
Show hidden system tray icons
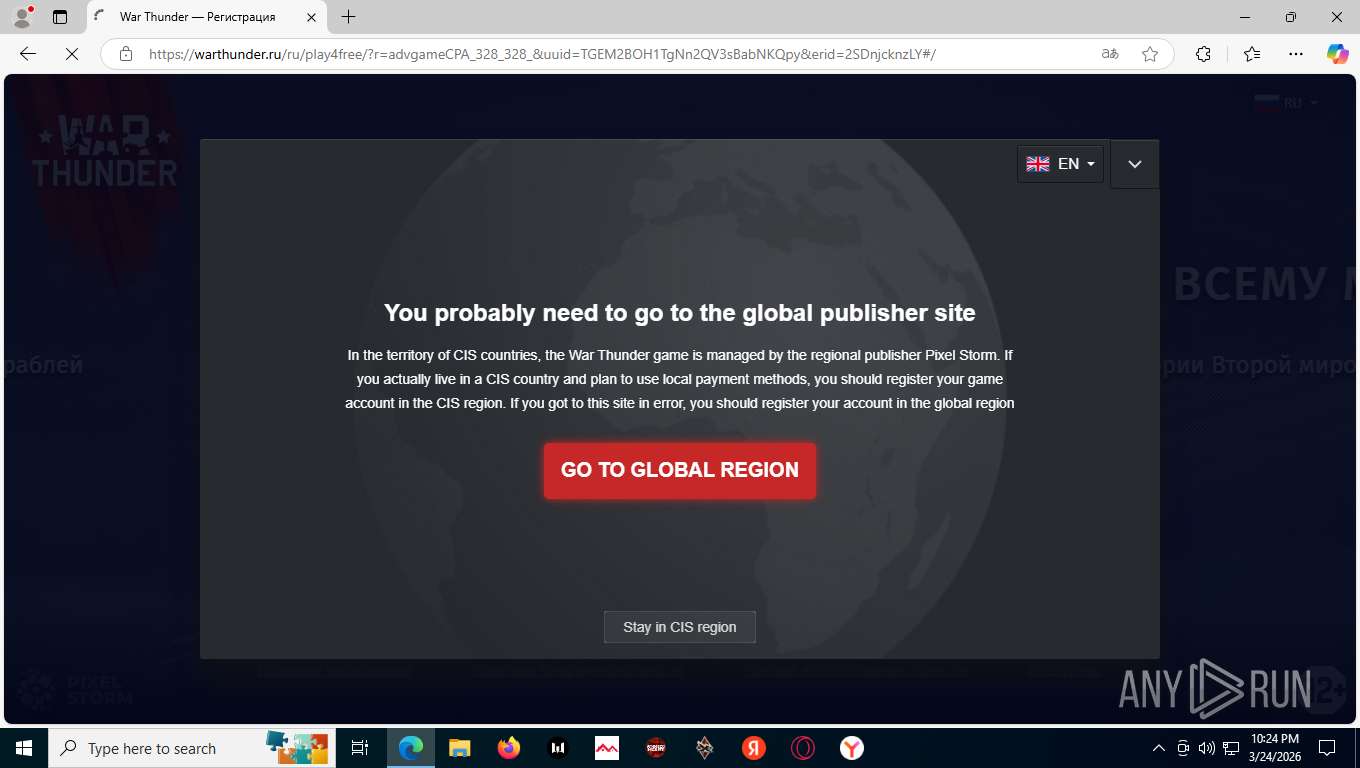click(1159, 748)
